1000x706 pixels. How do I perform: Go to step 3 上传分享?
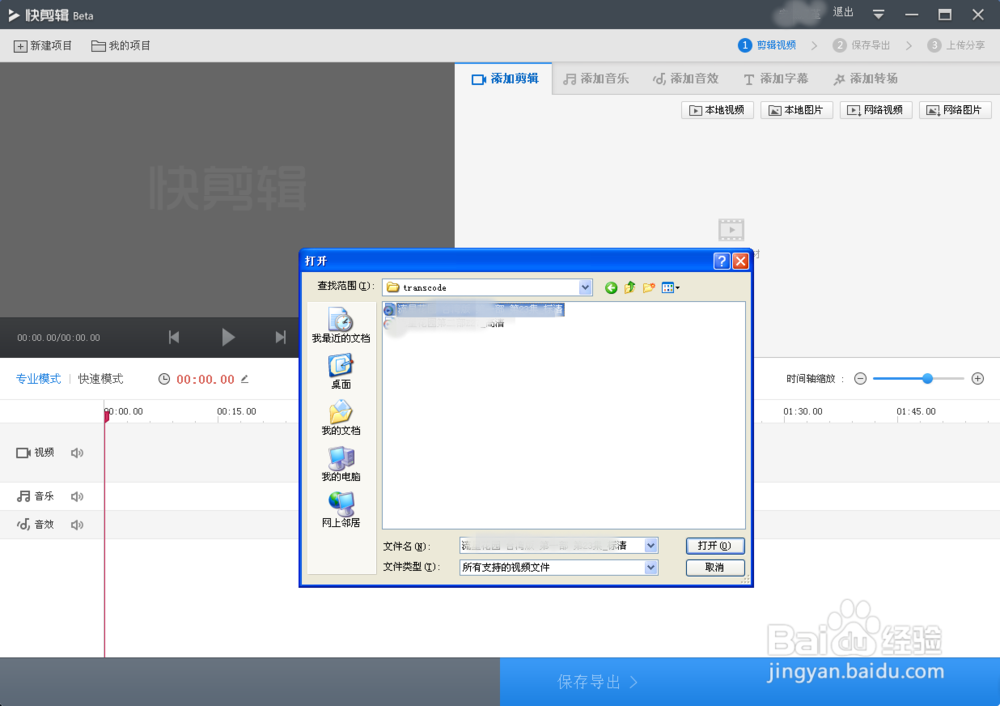957,45
